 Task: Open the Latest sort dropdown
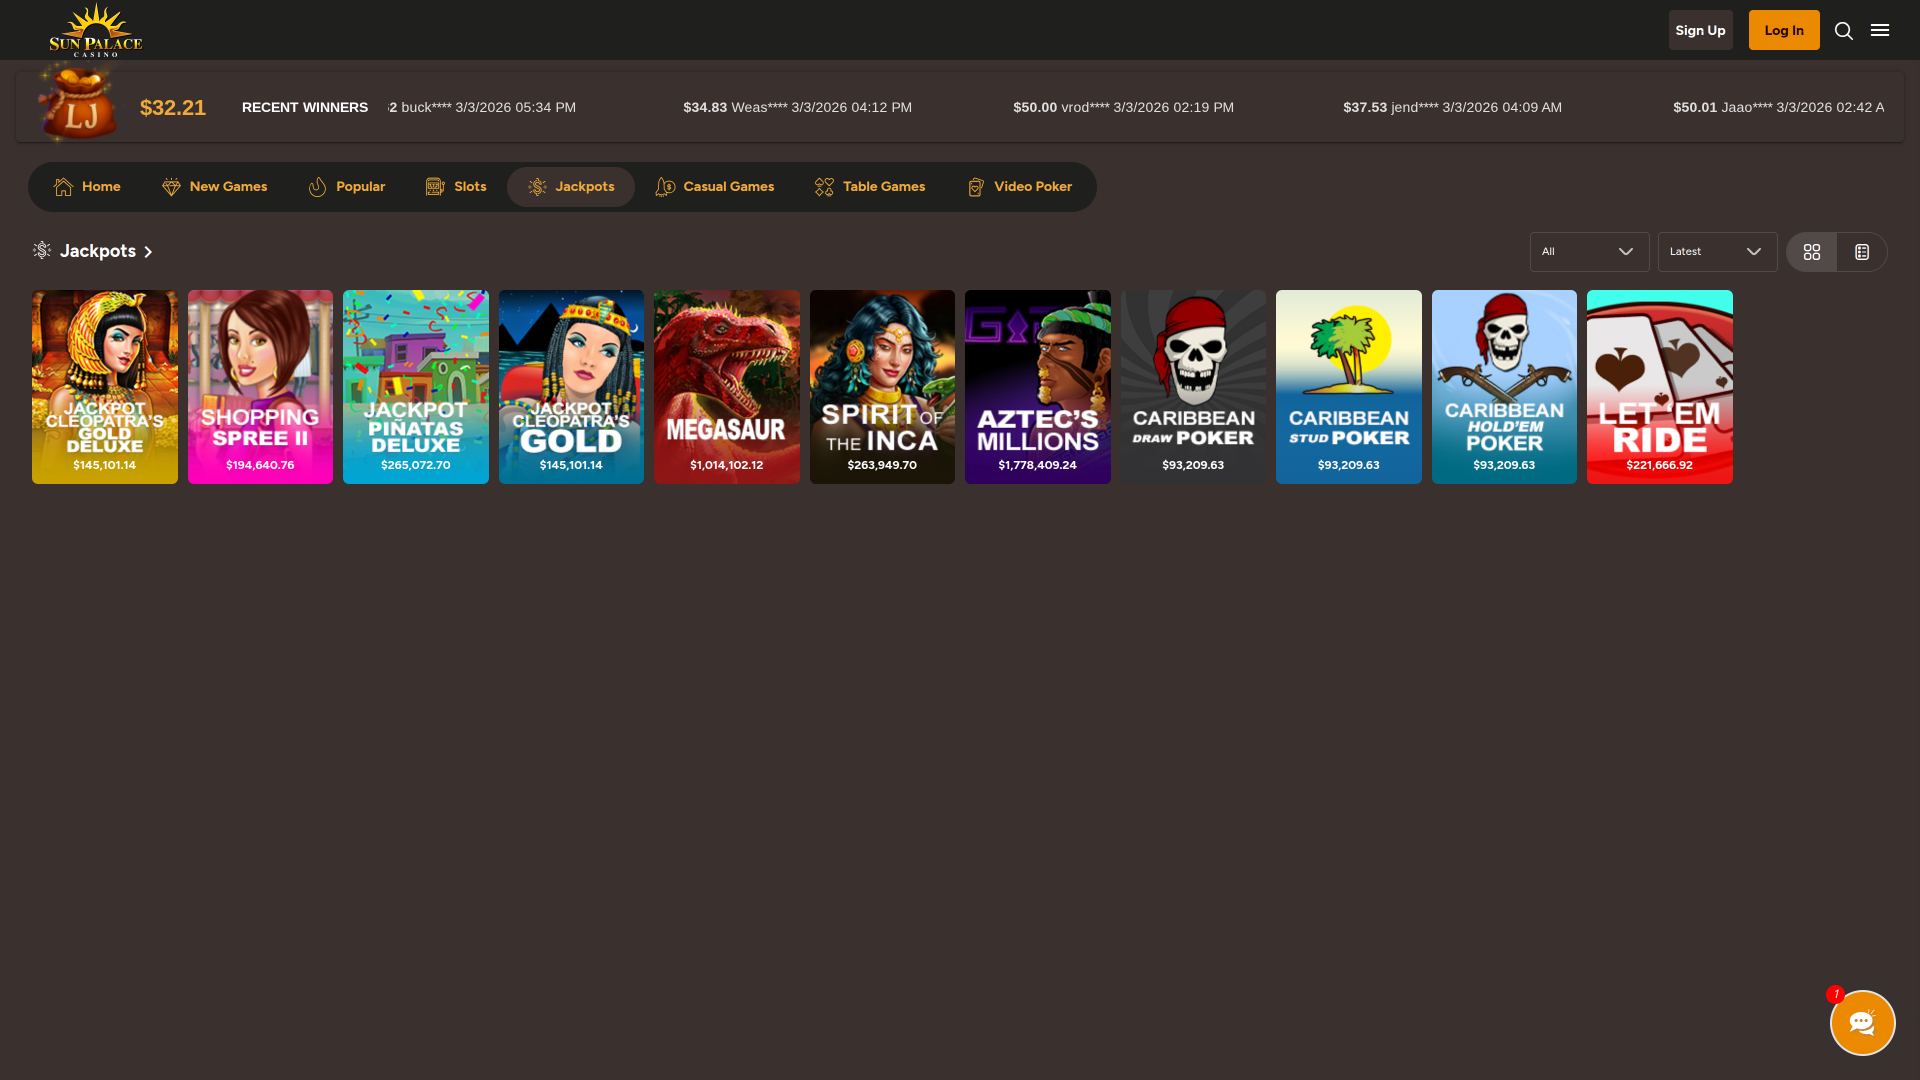[x=1716, y=252]
